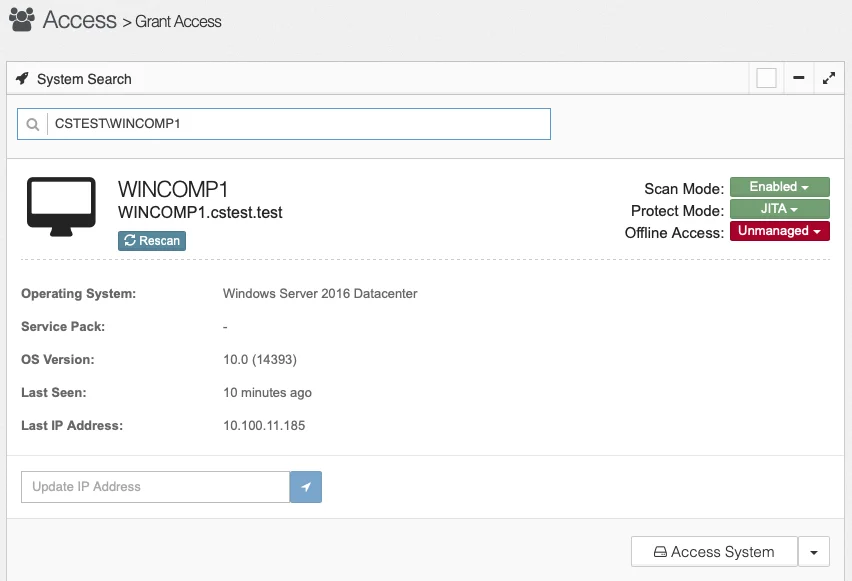852x581 pixels.
Task: Click the rocket icon beside System Search
Action: point(22,79)
